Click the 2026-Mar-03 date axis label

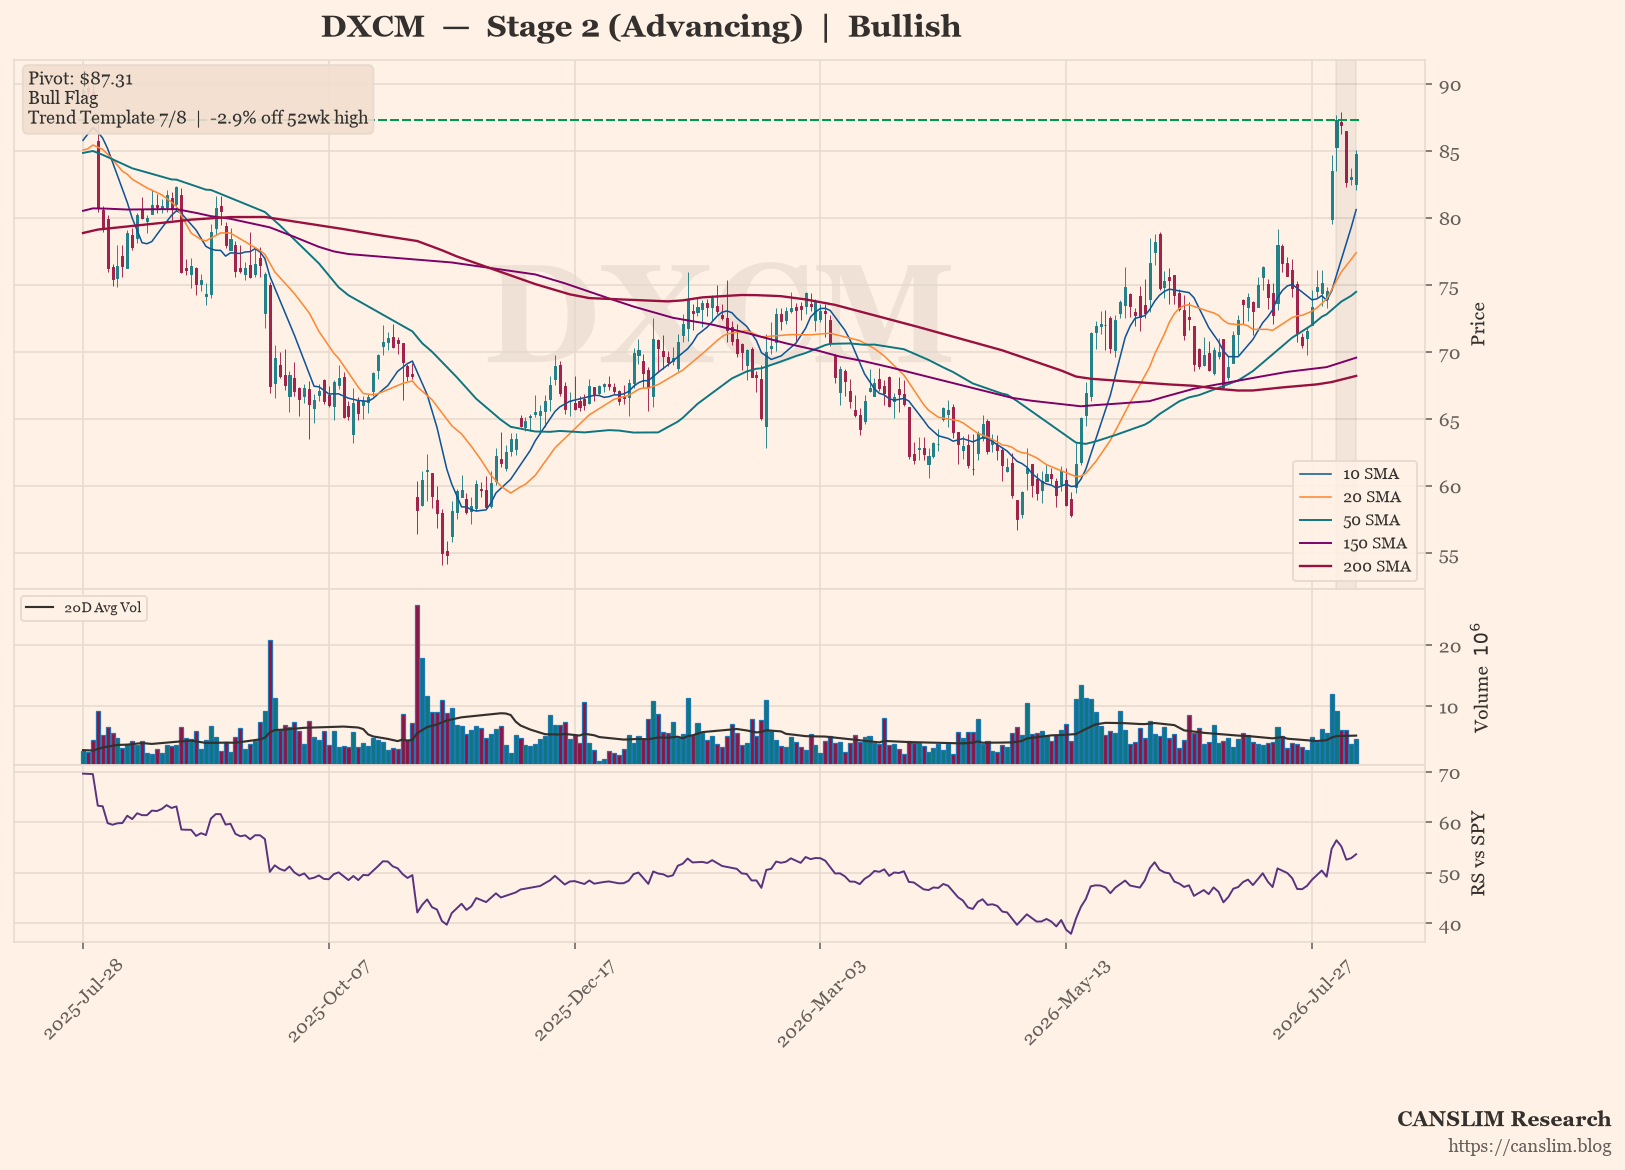tap(820, 1003)
